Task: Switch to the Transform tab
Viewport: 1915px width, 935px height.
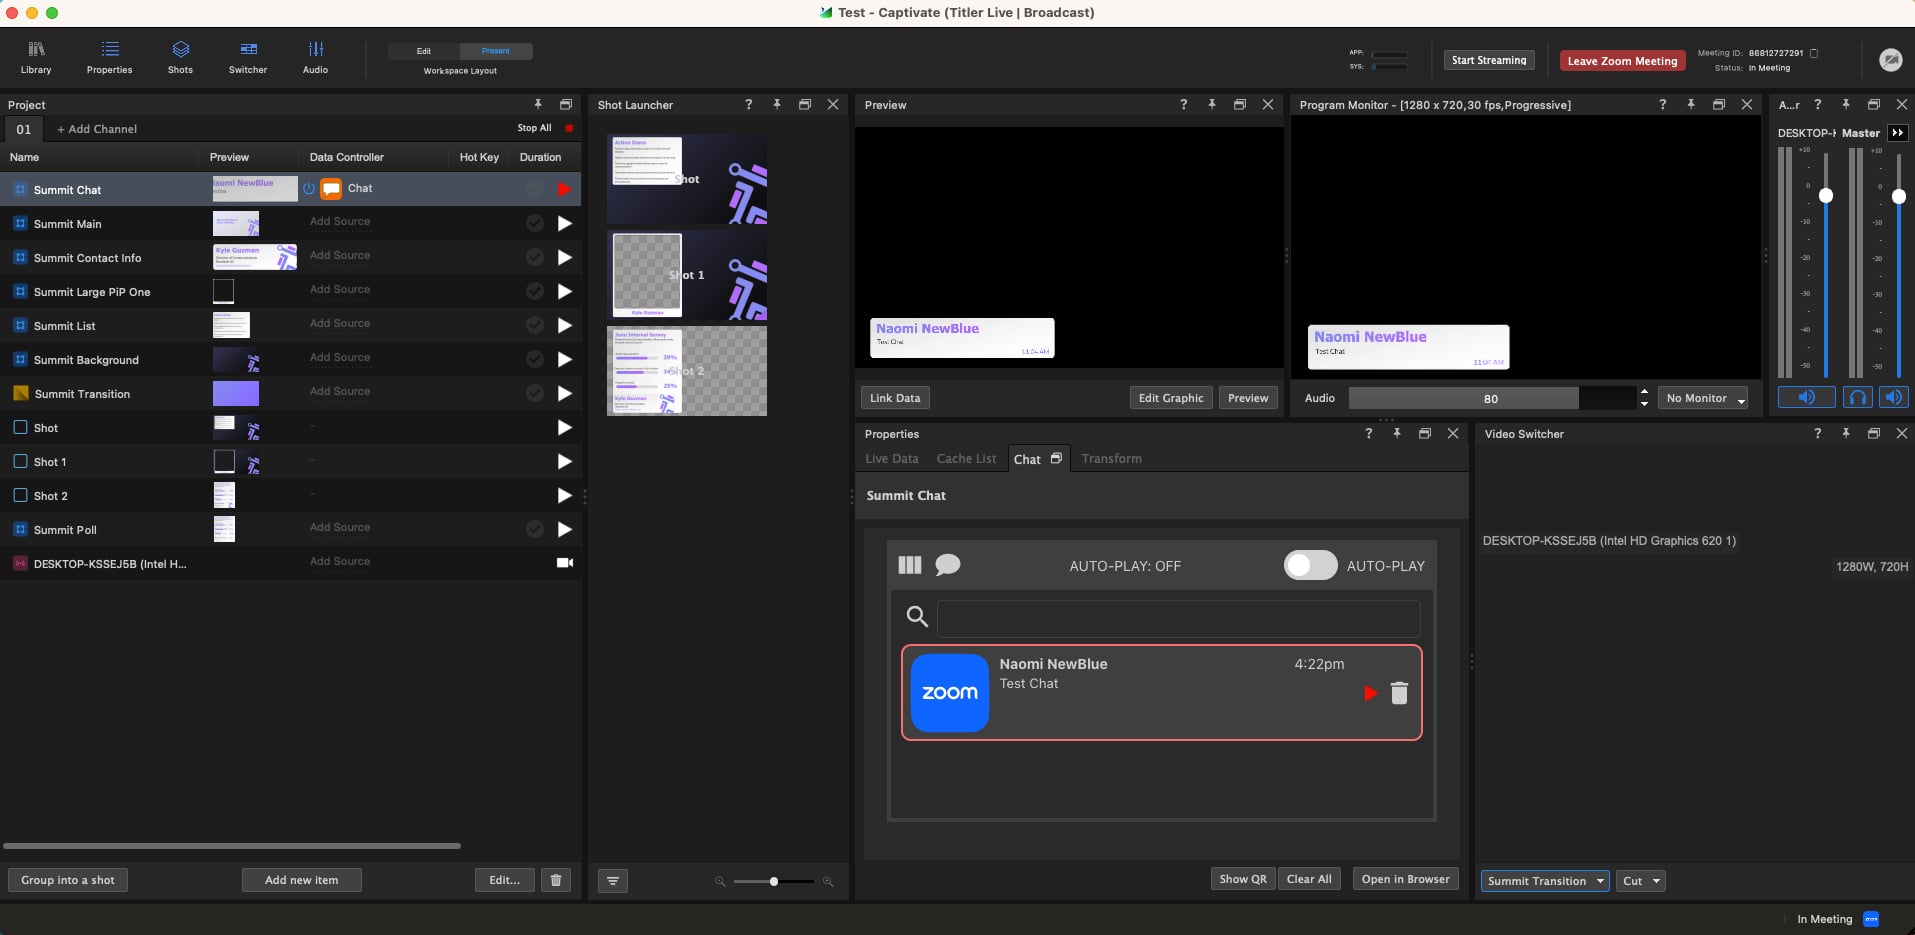Action: tap(1111, 459)
